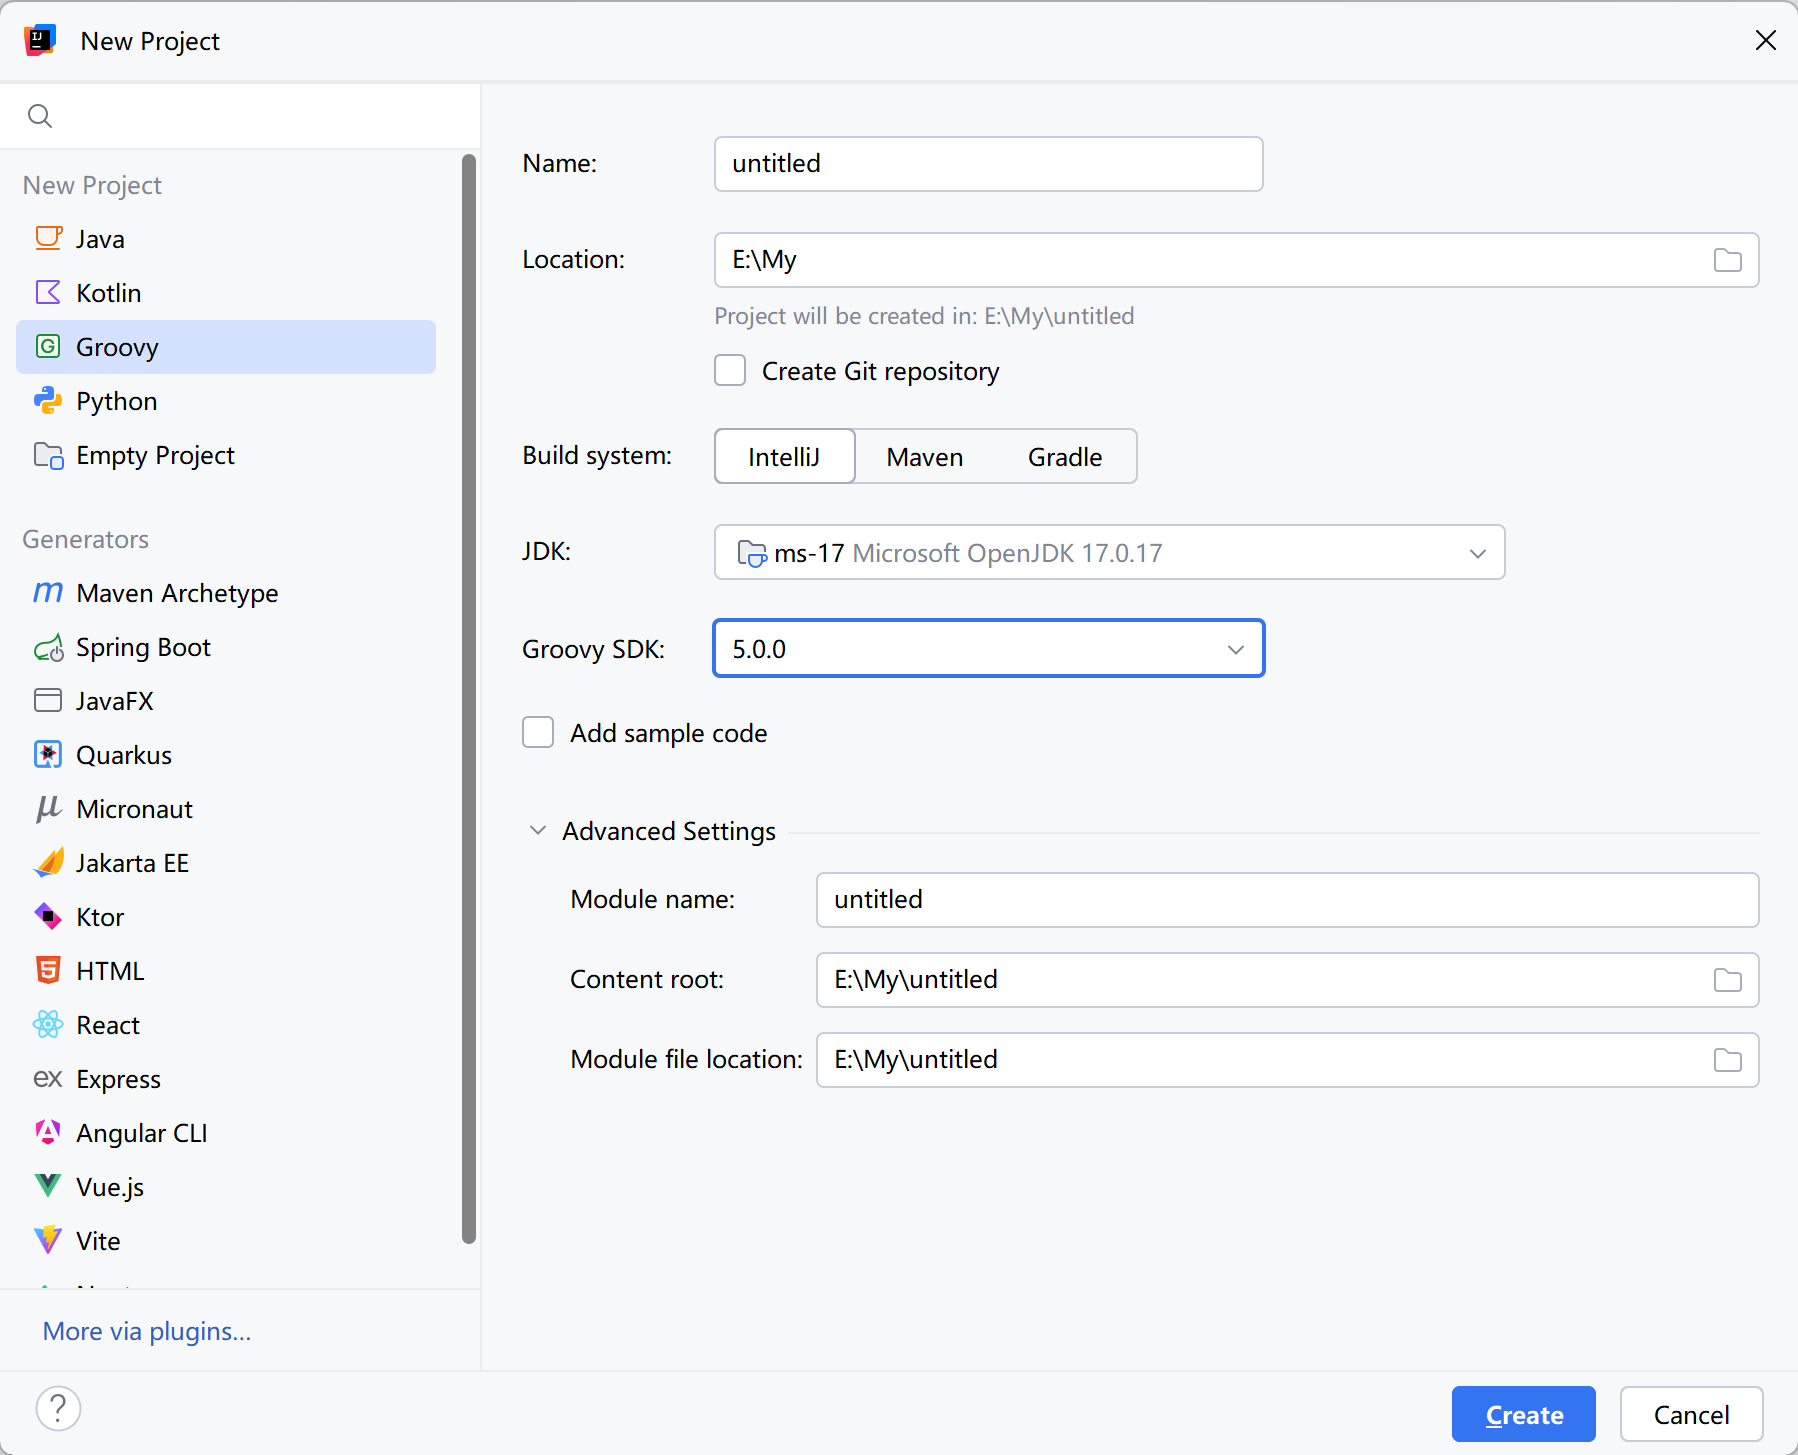1798x1455 pixels.
Task: Enable Create Git repository checkbox
Action: click(x=730, y=371)
